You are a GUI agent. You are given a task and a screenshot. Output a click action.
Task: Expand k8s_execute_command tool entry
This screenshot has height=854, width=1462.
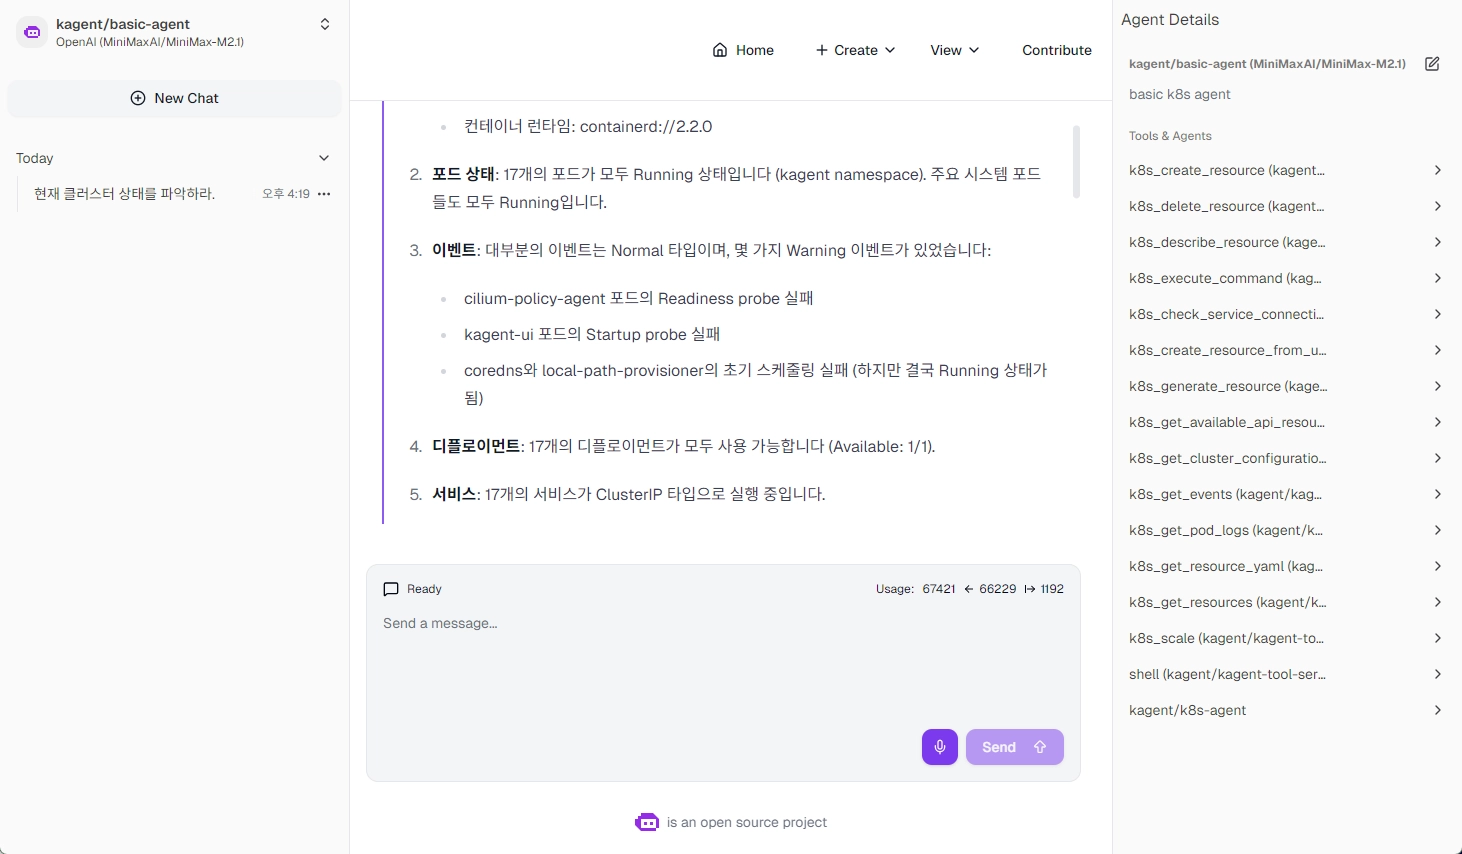1284,278
